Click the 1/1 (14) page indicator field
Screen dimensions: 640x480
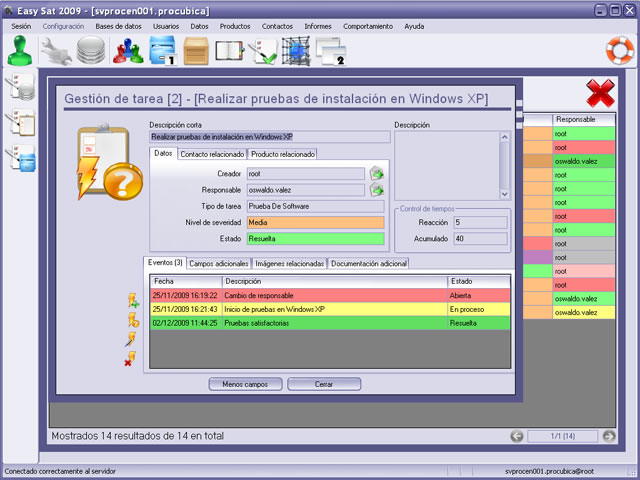pos(563,436)
